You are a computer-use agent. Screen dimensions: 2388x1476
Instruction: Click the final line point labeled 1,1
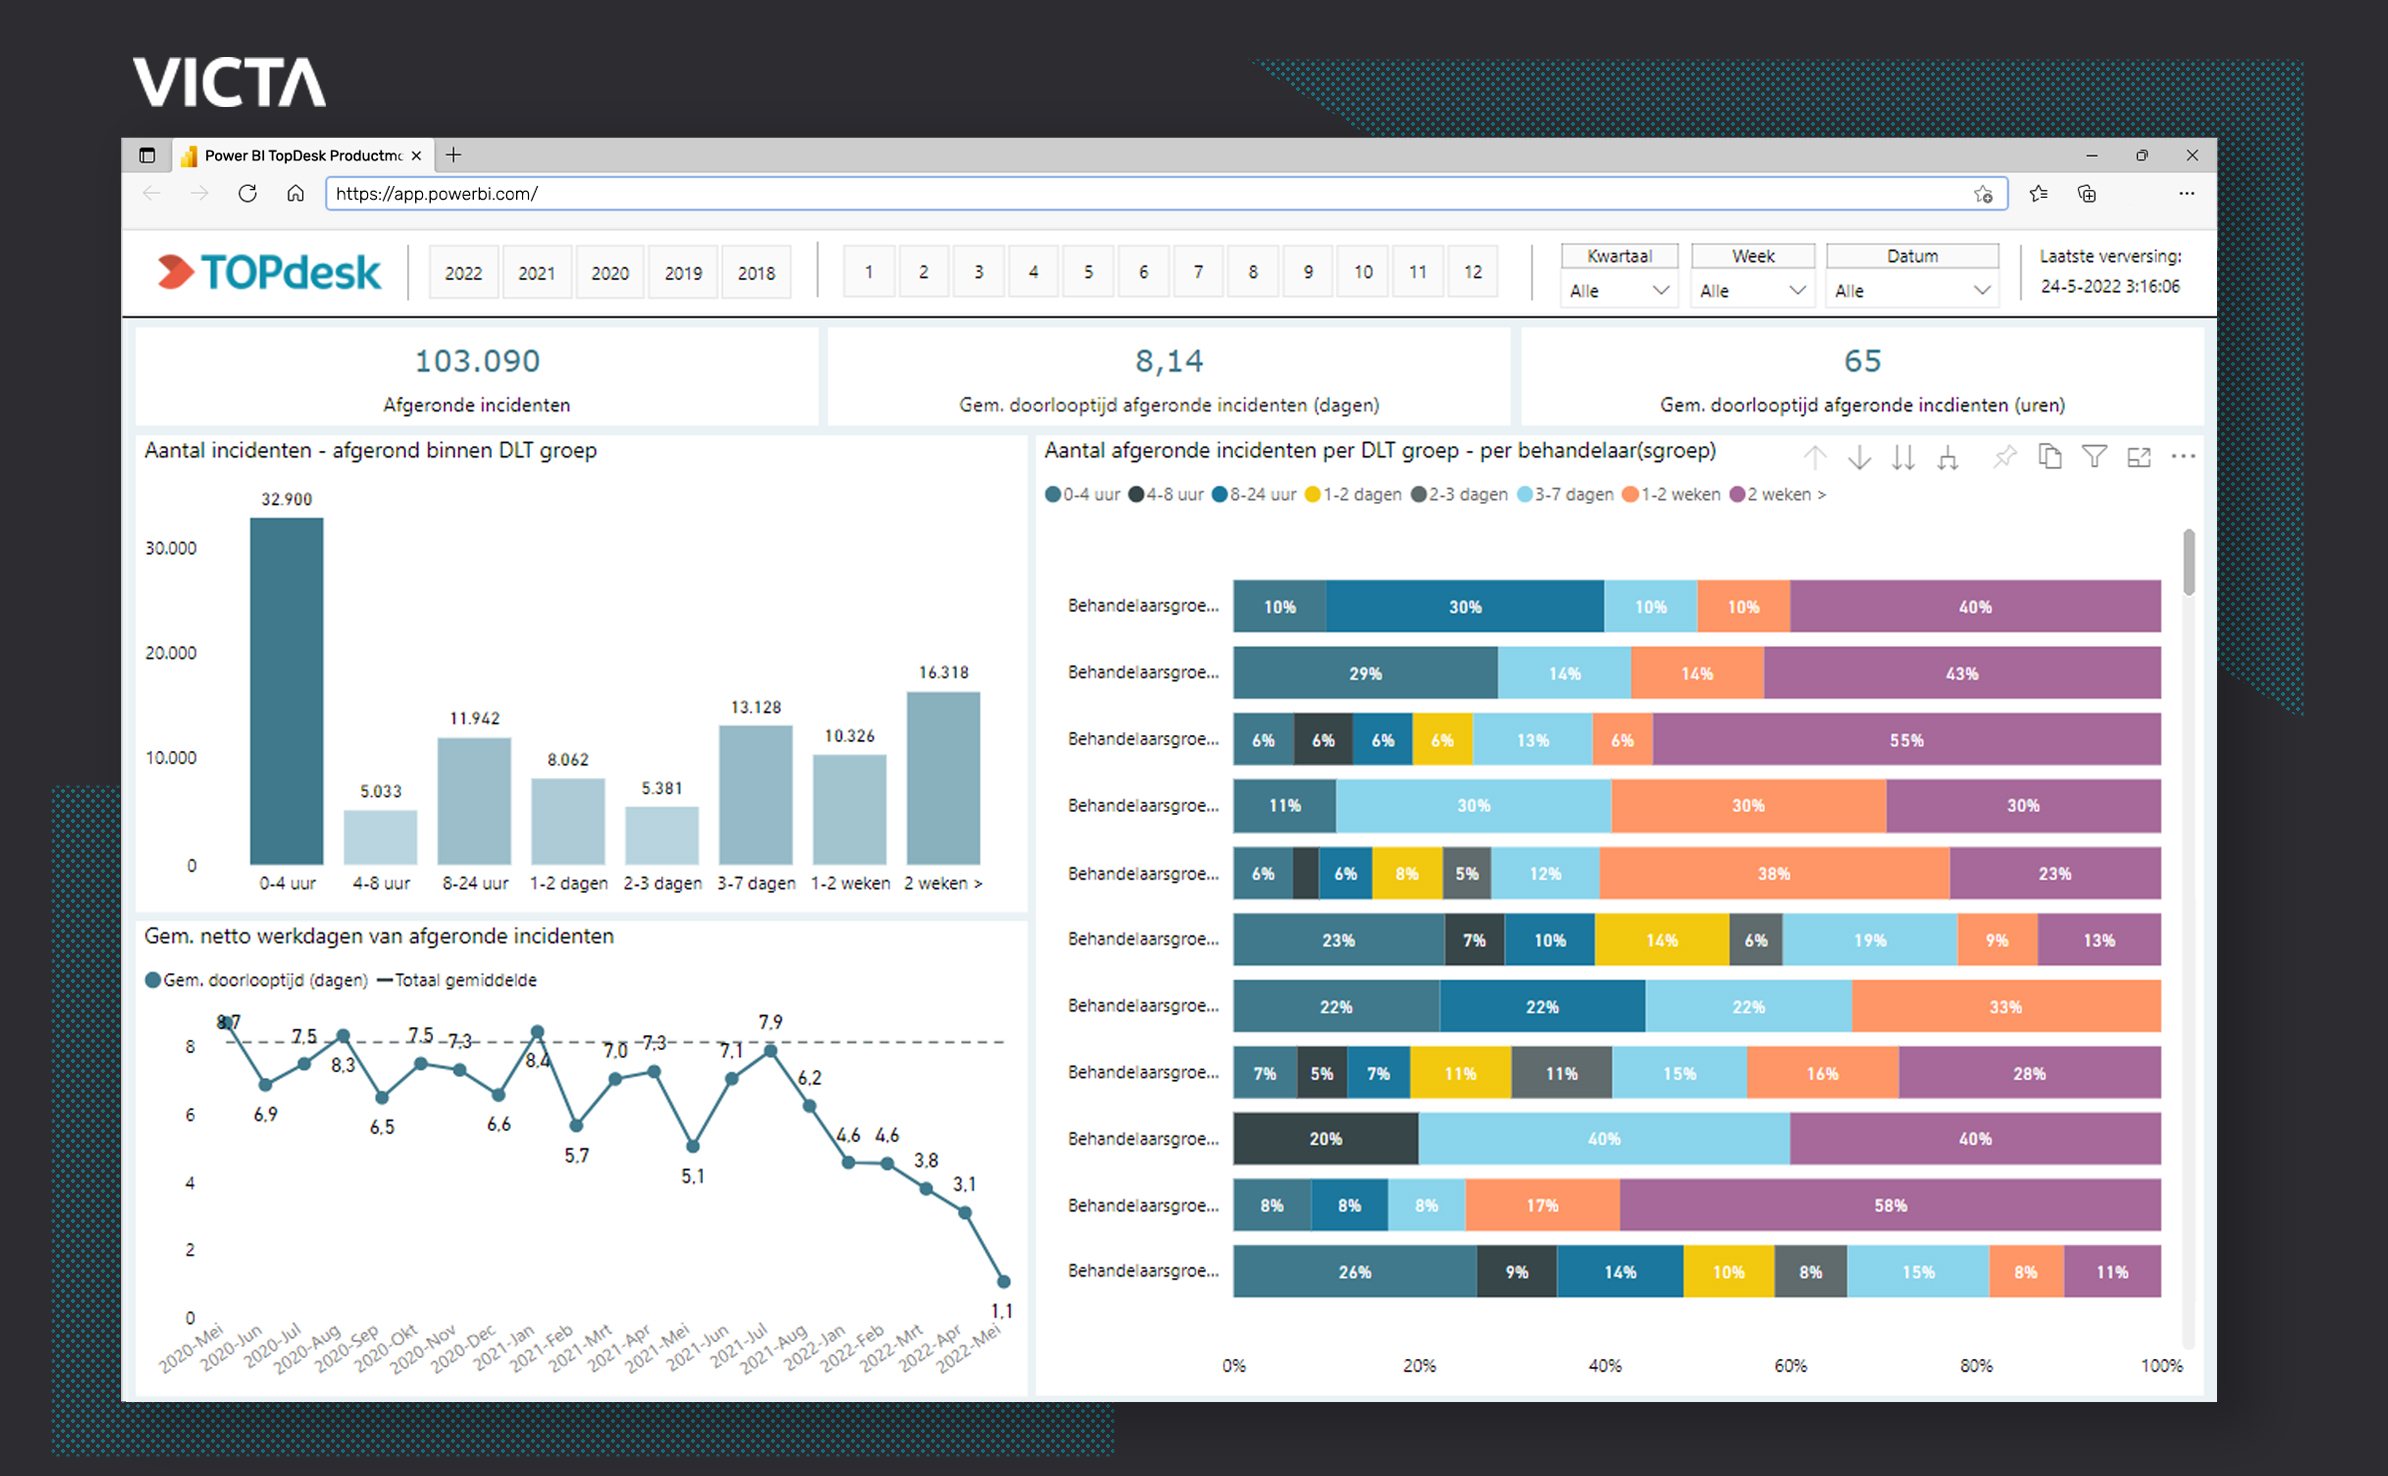coord(1004,1281)
